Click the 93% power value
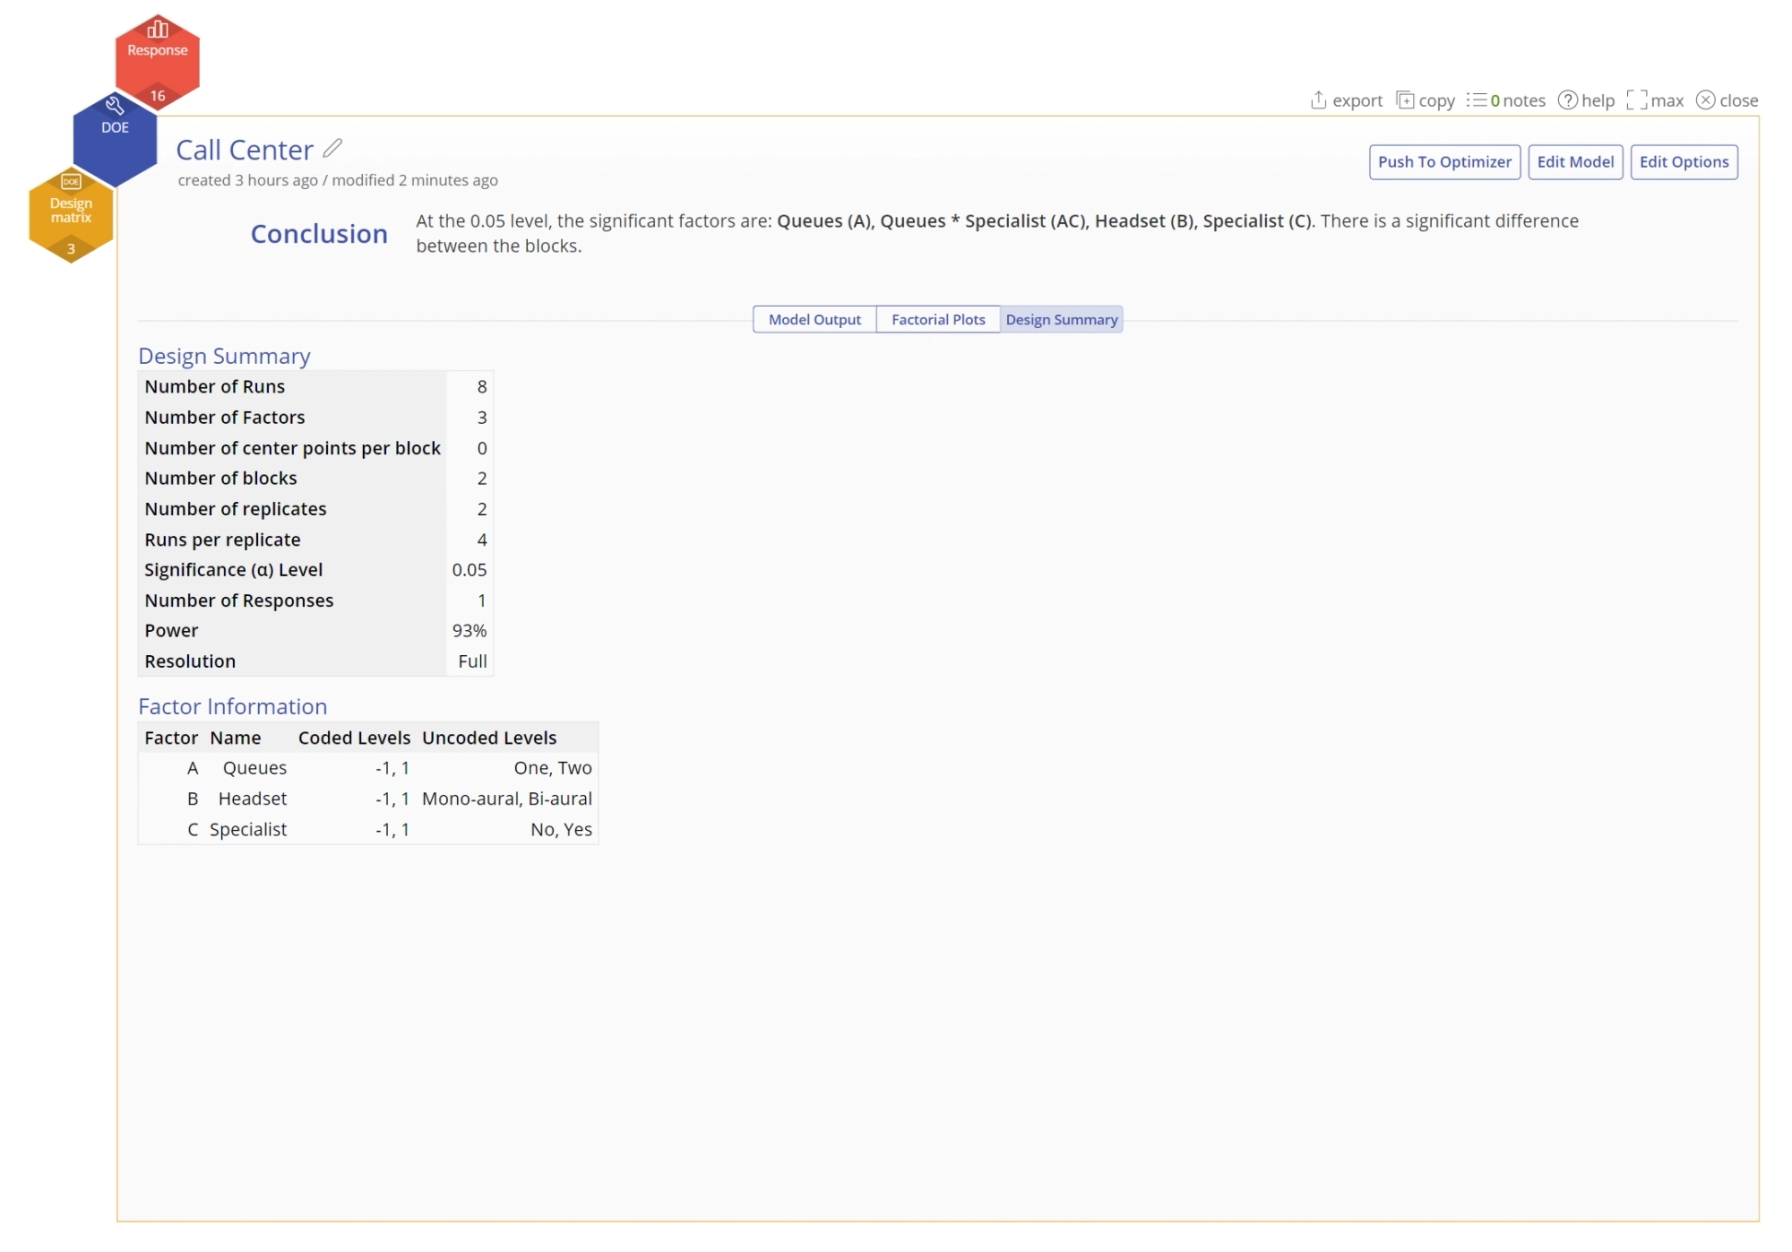 pos(469,631)
